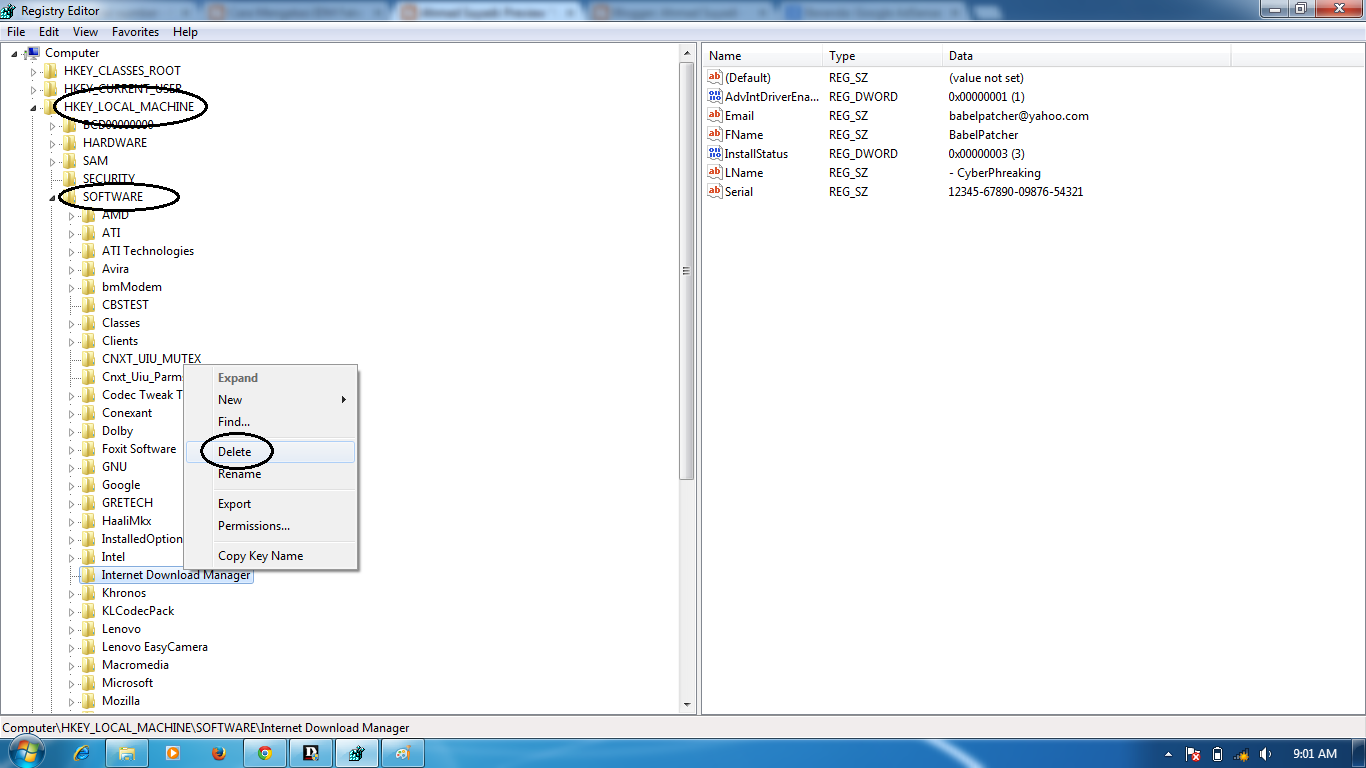Screen dimensions: 1366x768
Task: Open the New submenu in context menu
Action: pos(270,400)
